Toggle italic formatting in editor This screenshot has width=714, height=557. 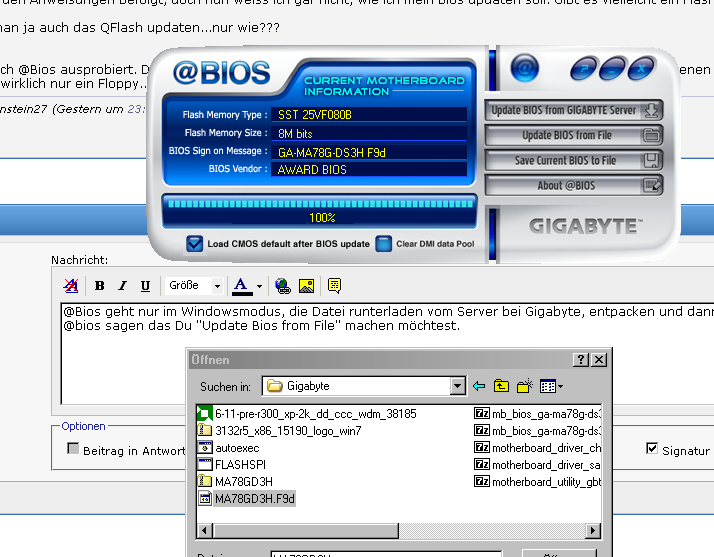[122, 286]
